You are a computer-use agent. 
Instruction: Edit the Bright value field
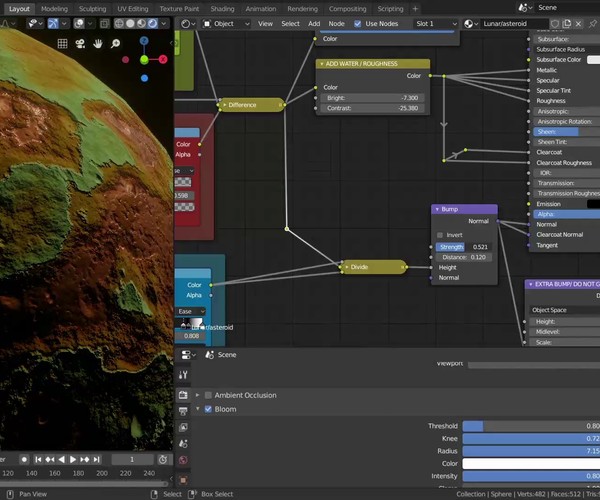click(372, 98)
